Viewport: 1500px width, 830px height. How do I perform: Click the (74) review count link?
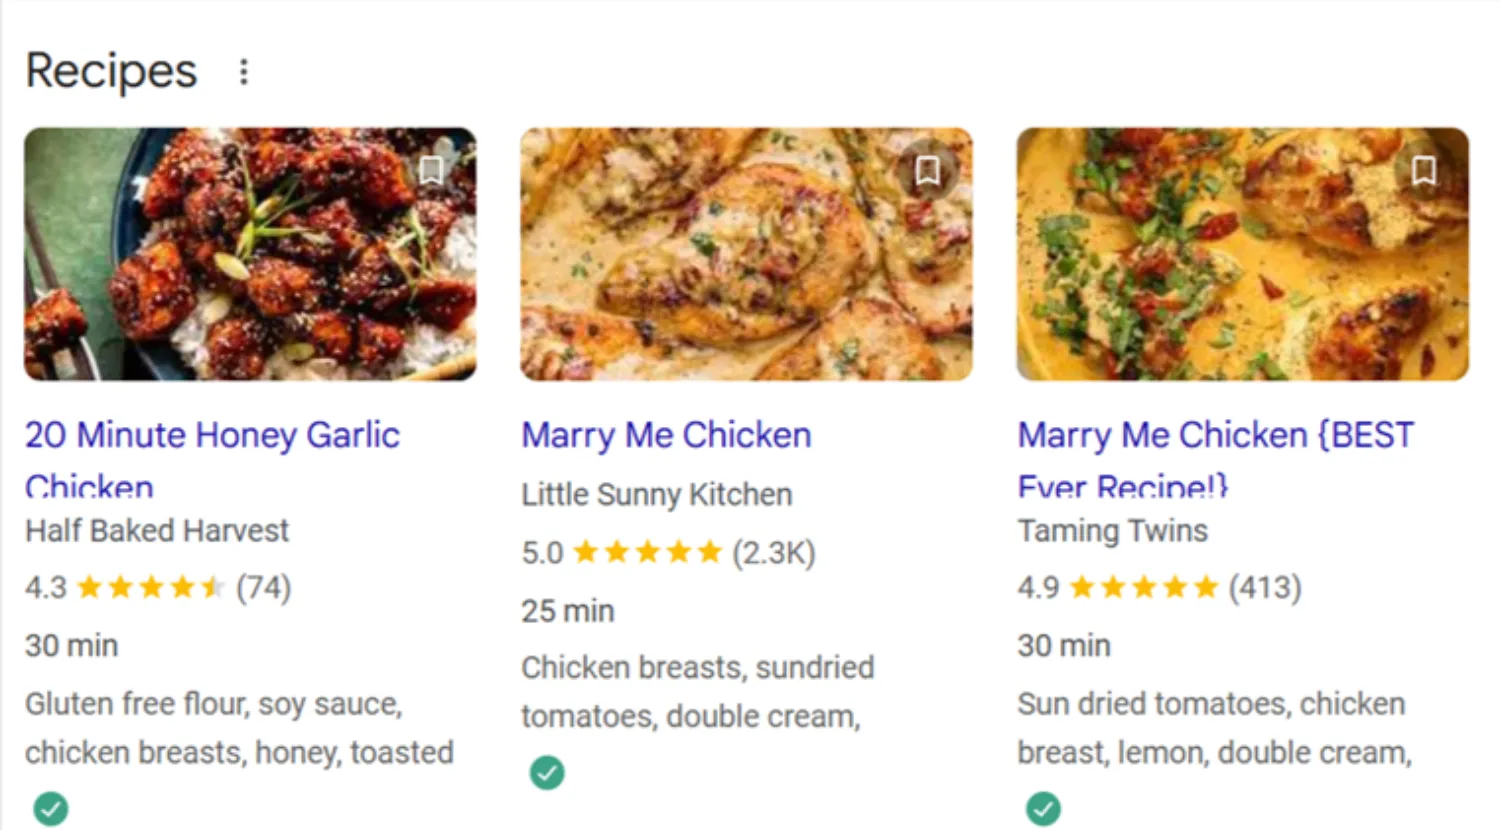266,587
